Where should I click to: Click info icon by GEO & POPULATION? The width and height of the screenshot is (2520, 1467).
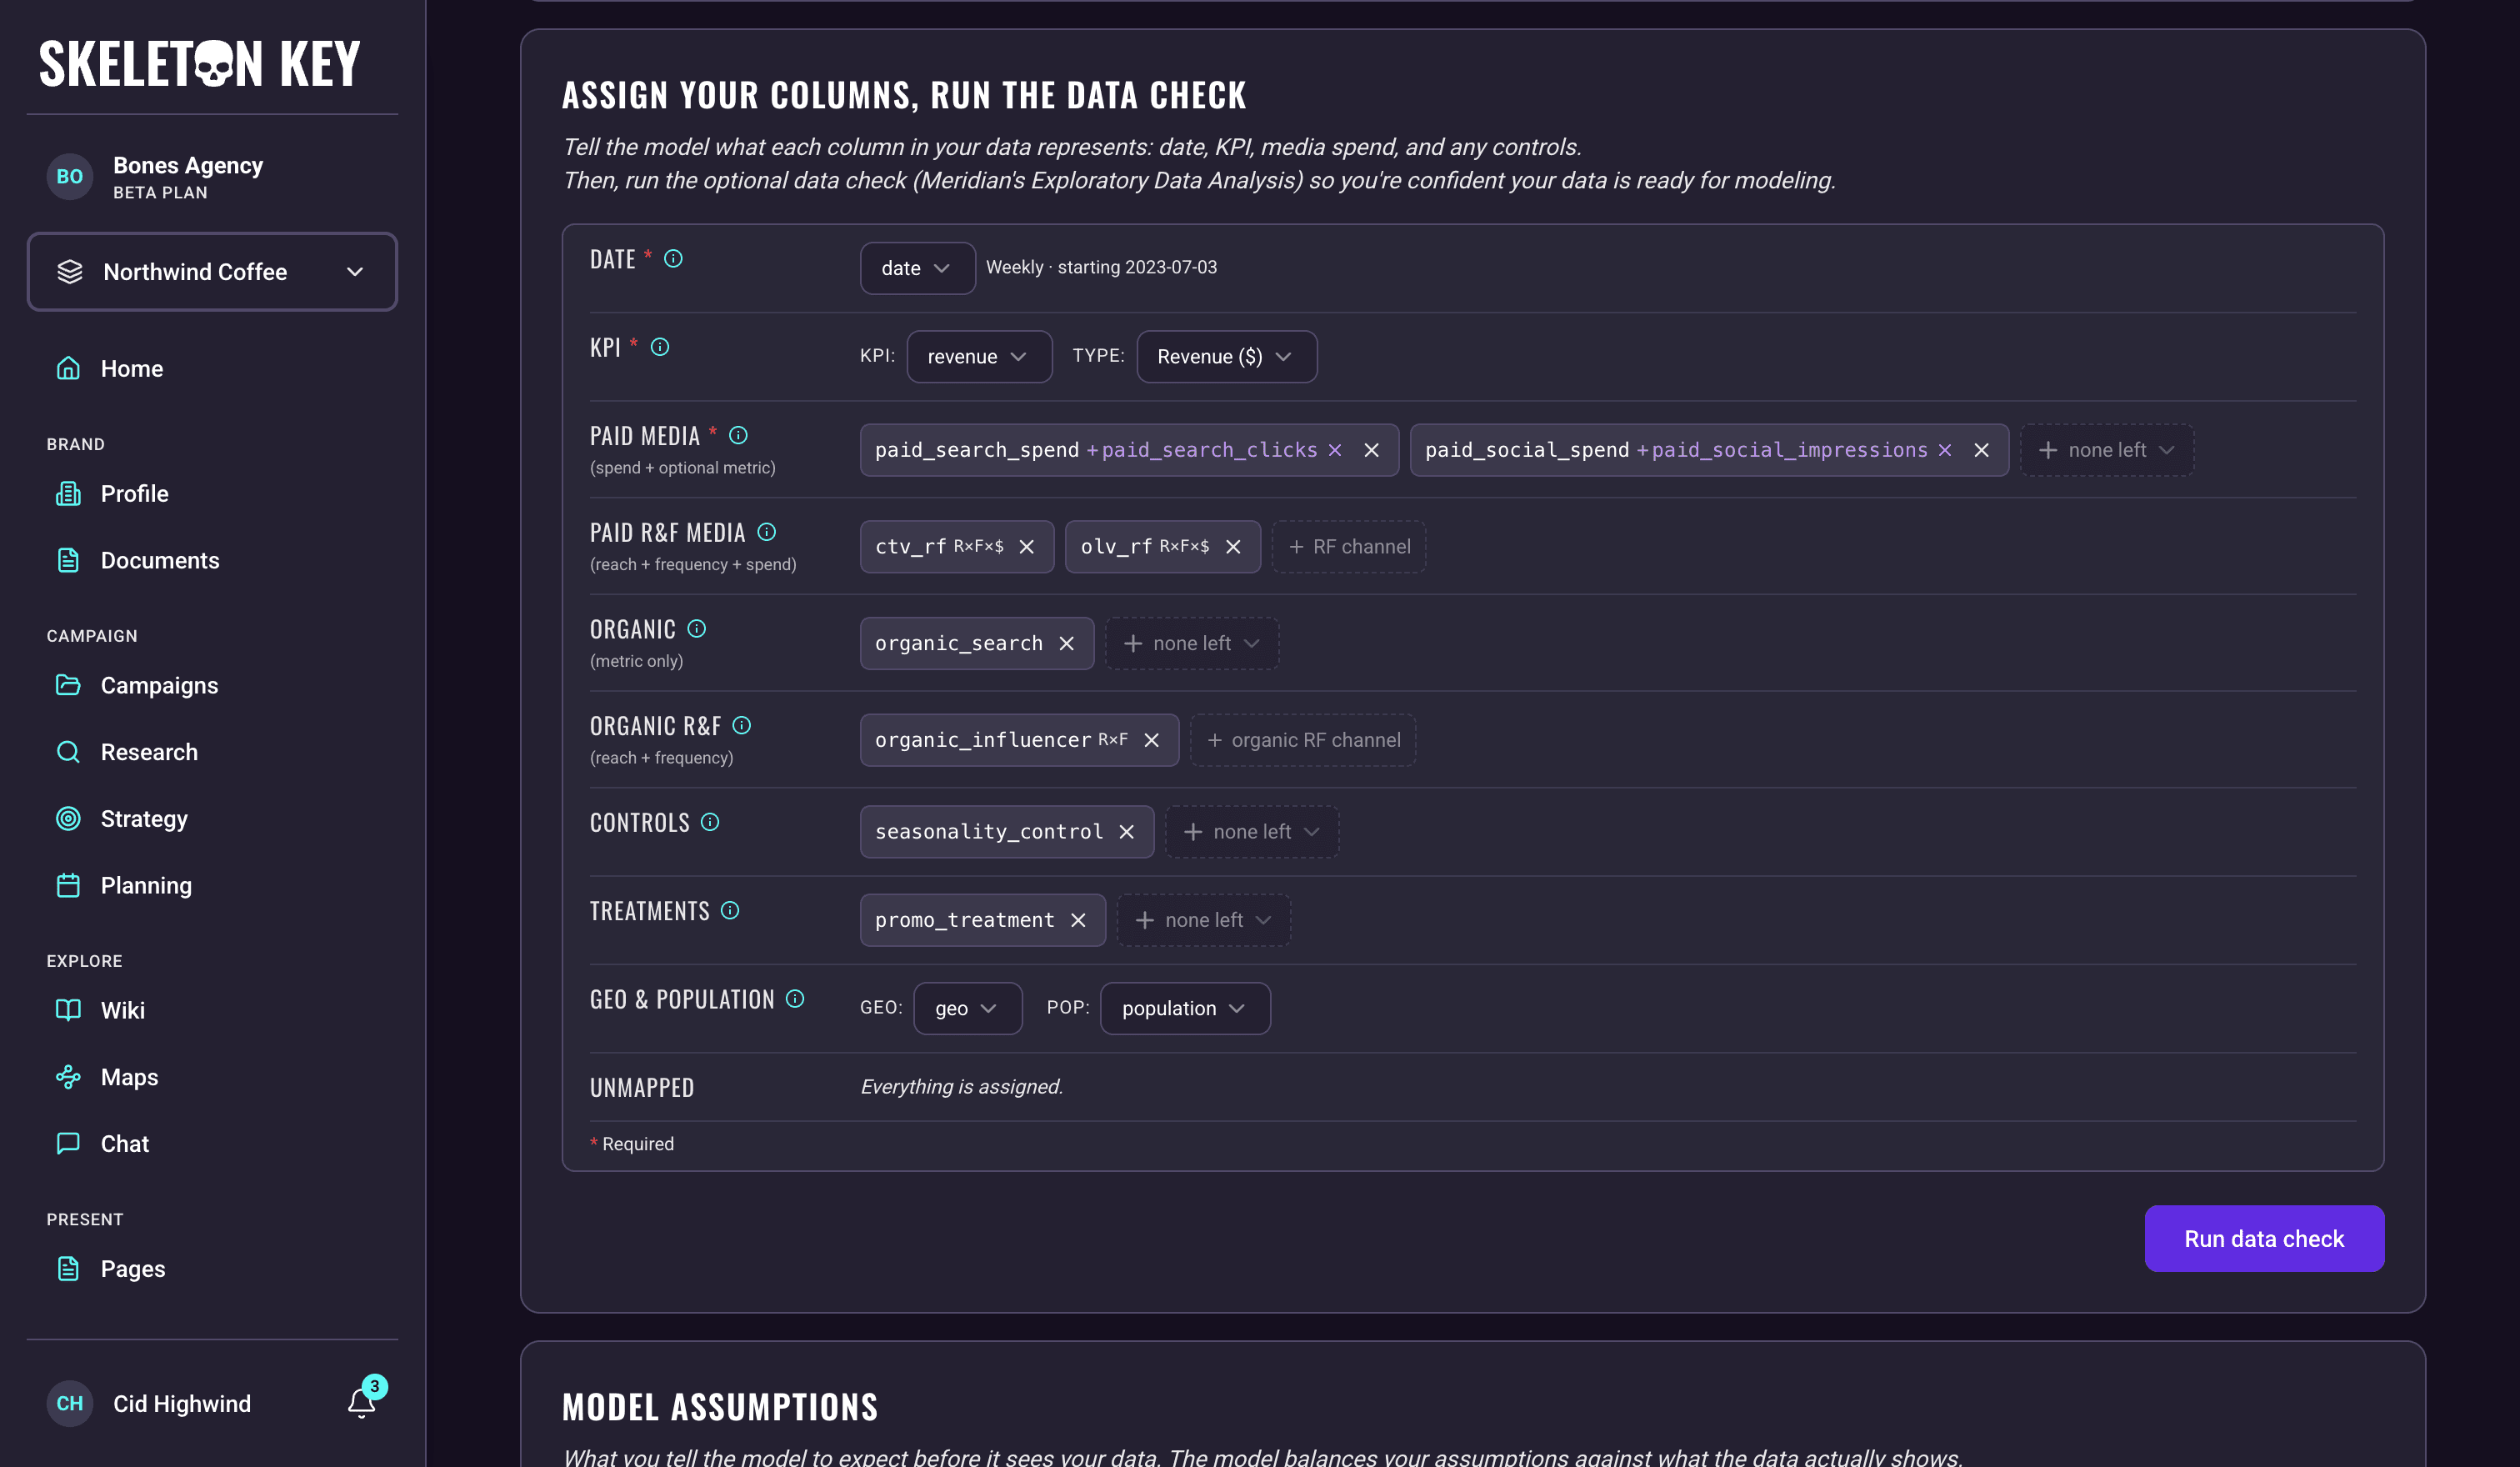pos(795,999)
